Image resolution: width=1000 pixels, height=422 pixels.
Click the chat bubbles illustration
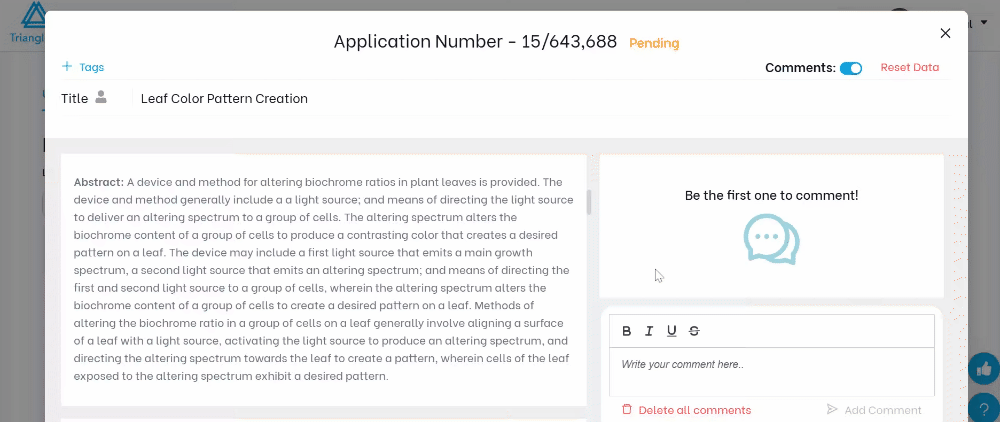pos(772,238)
